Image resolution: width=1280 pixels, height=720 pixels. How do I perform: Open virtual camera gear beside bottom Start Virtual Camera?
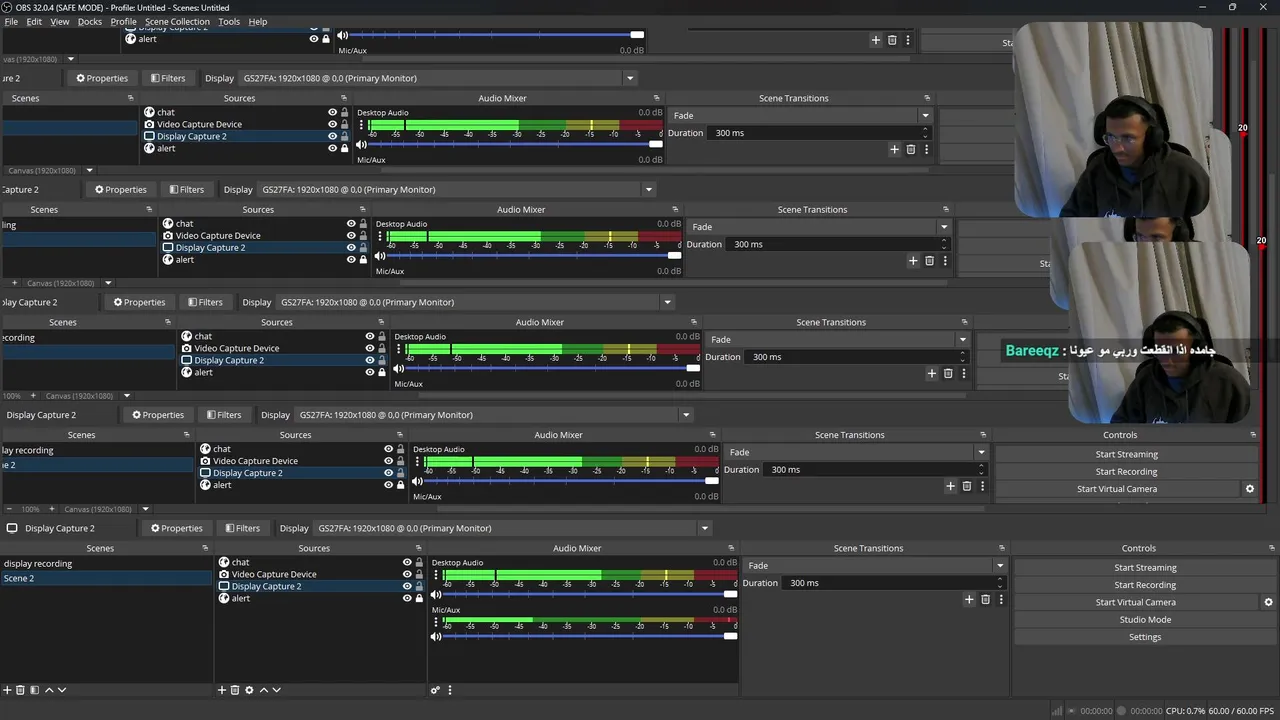1269,602
